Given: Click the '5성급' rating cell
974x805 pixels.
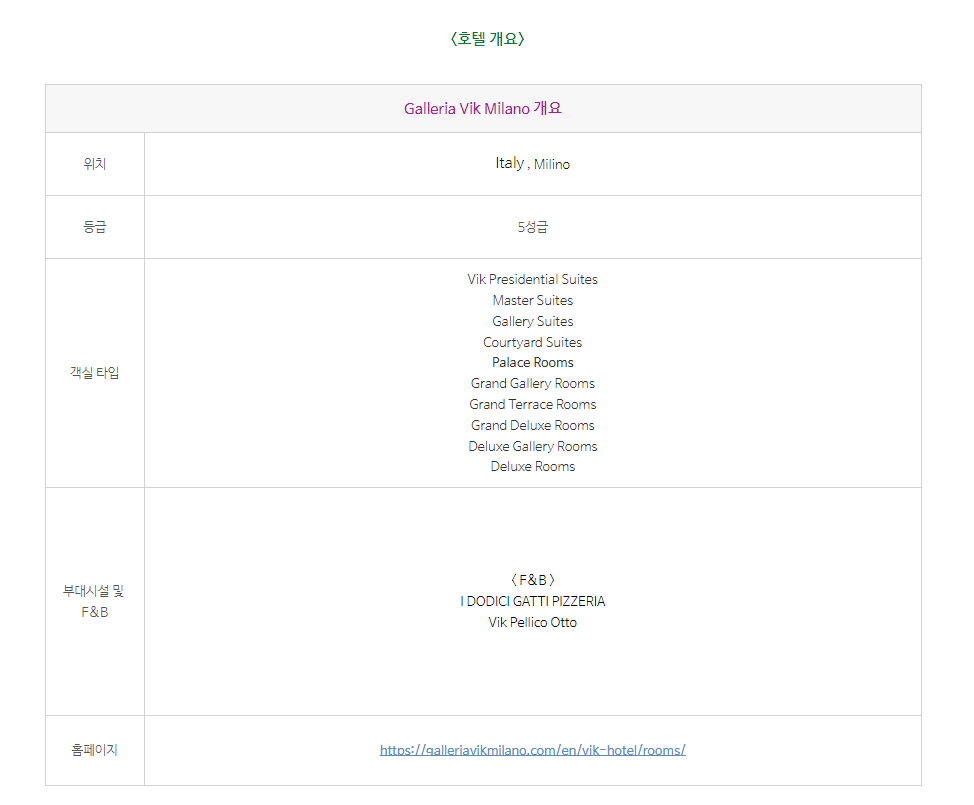Looking at the screenshot, I should pos(532,227).
